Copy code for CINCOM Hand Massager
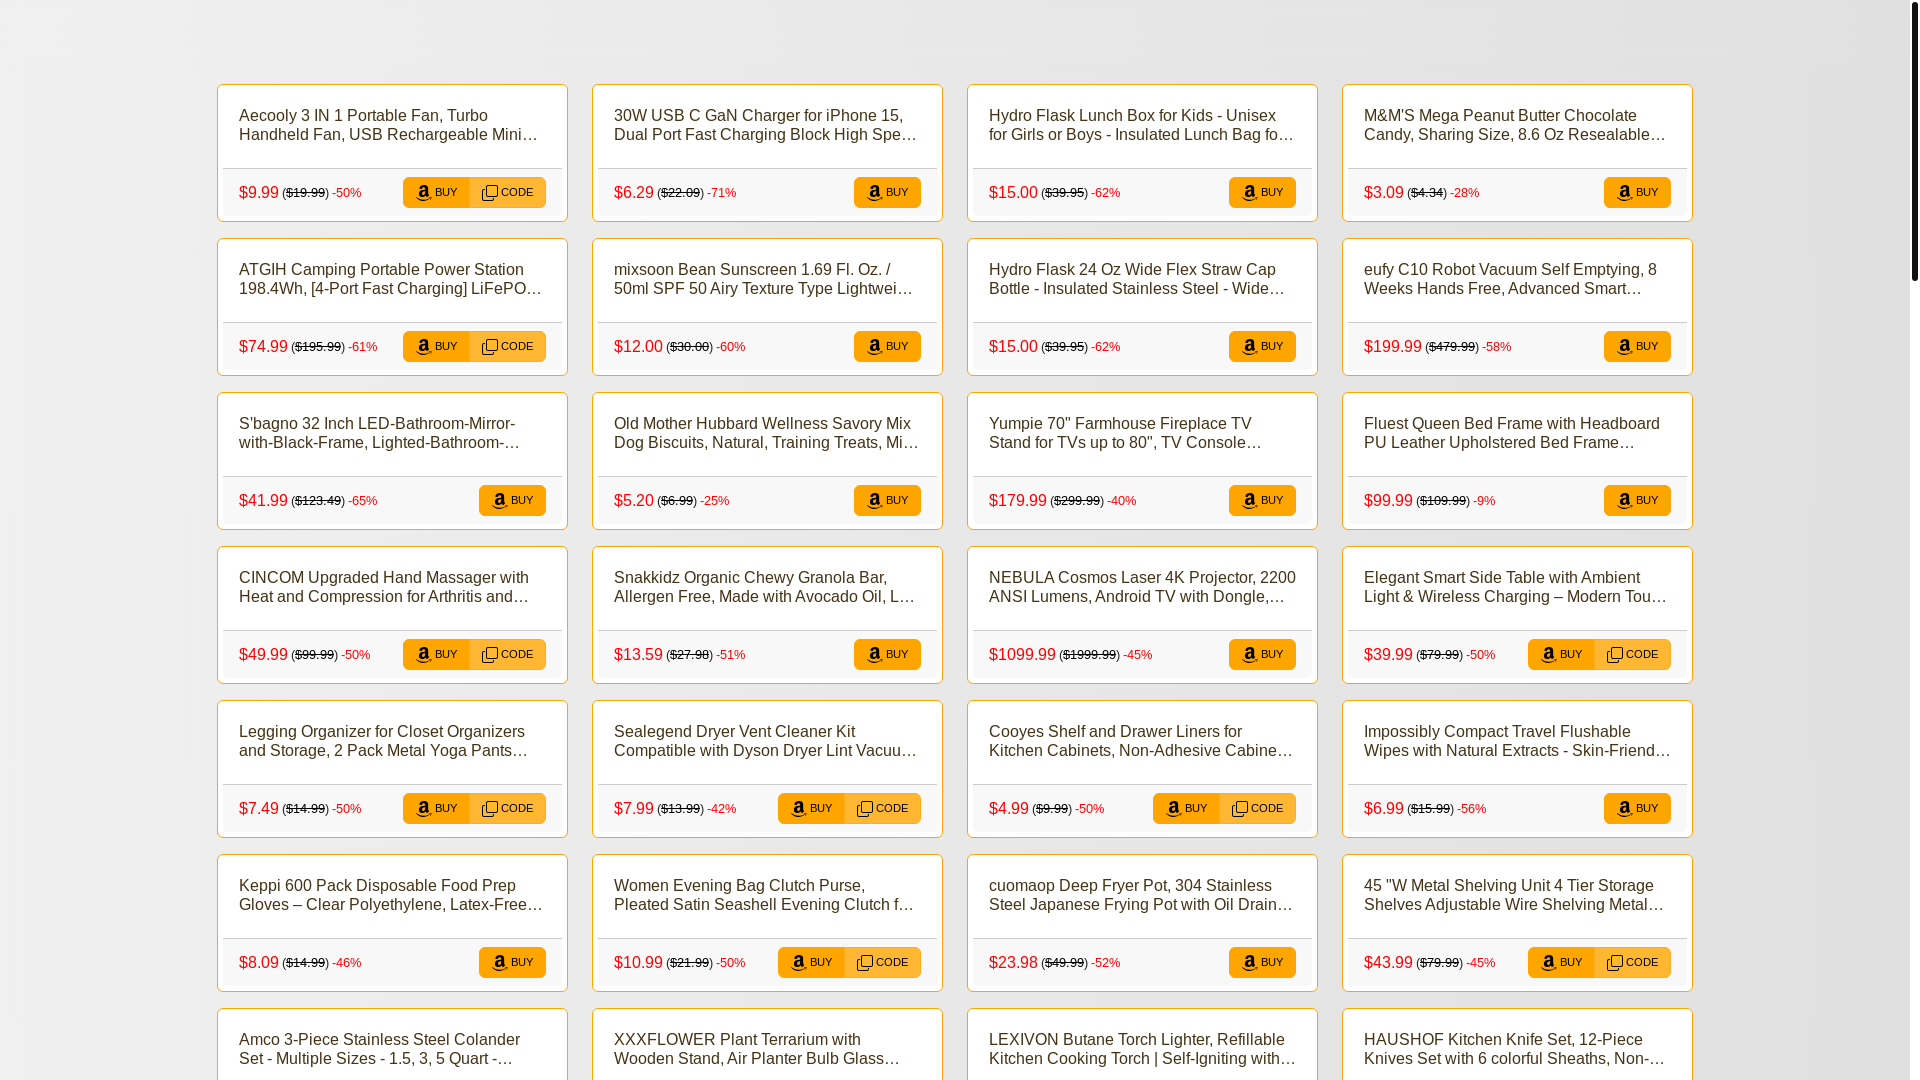 [508, 655]
